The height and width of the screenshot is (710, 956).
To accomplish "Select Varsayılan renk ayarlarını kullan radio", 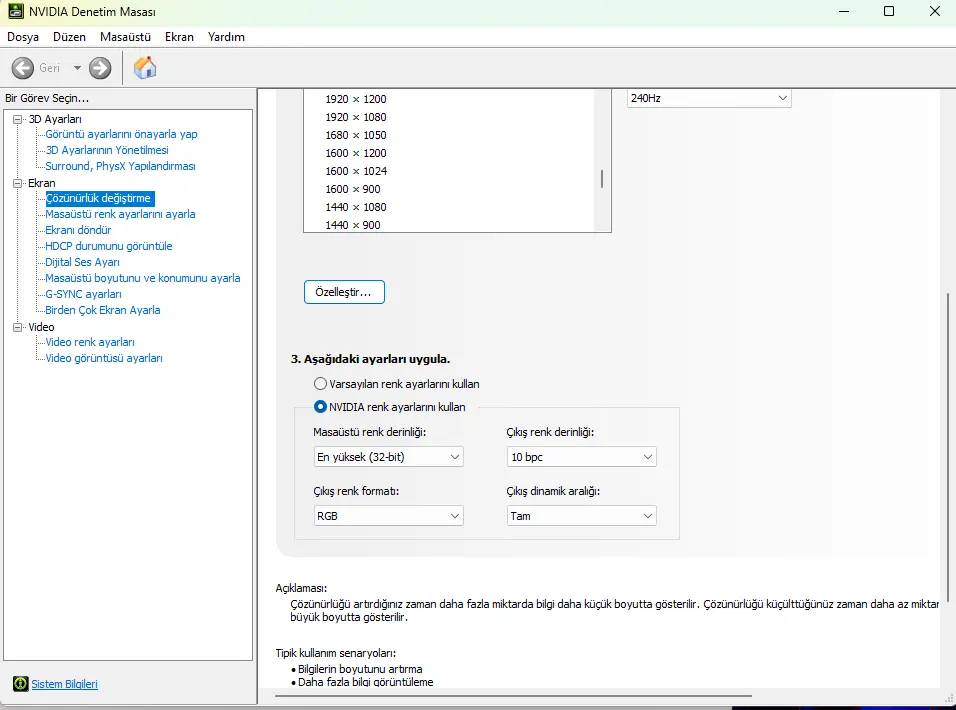I will click(x=320, y=384).
